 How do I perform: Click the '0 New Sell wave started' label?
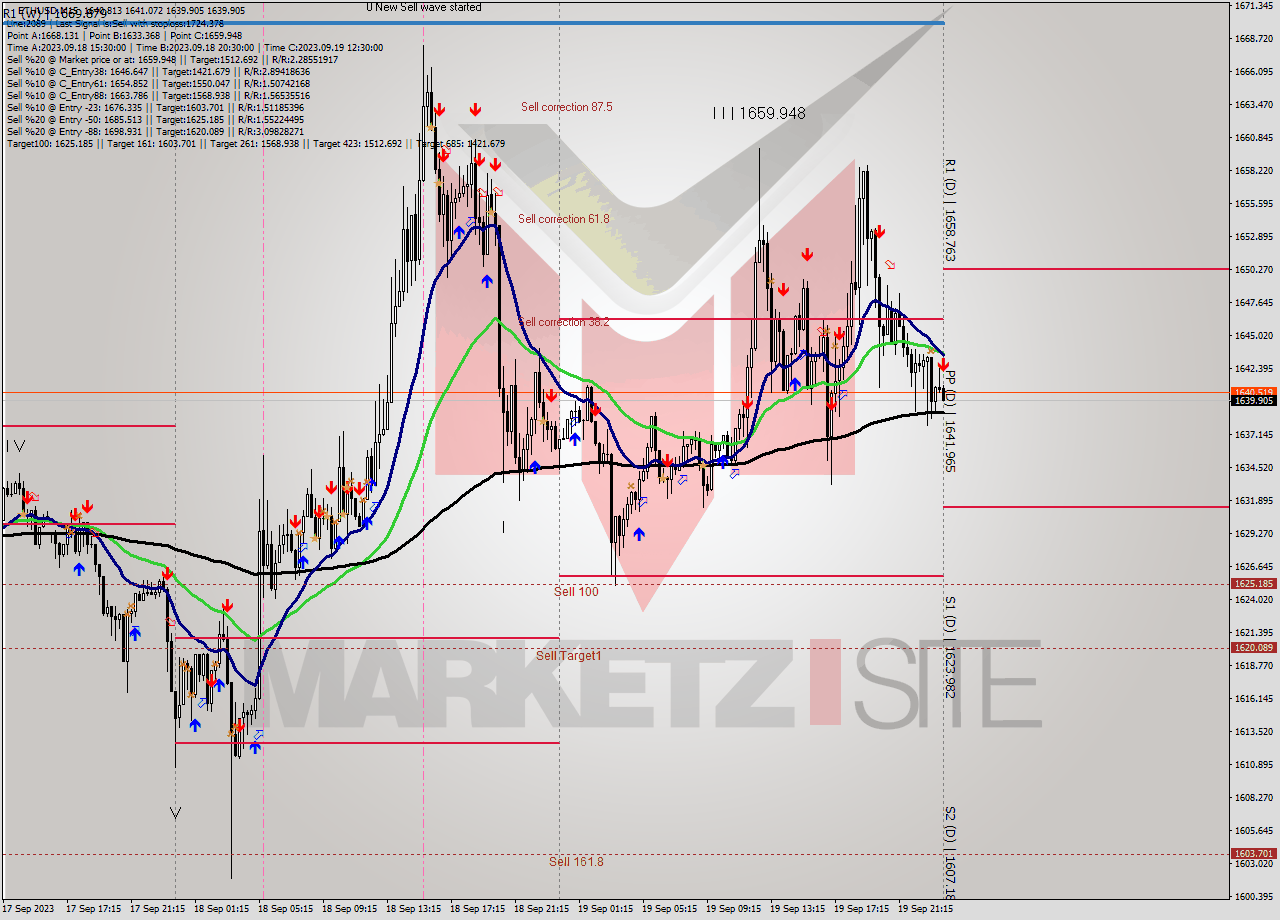423,7
